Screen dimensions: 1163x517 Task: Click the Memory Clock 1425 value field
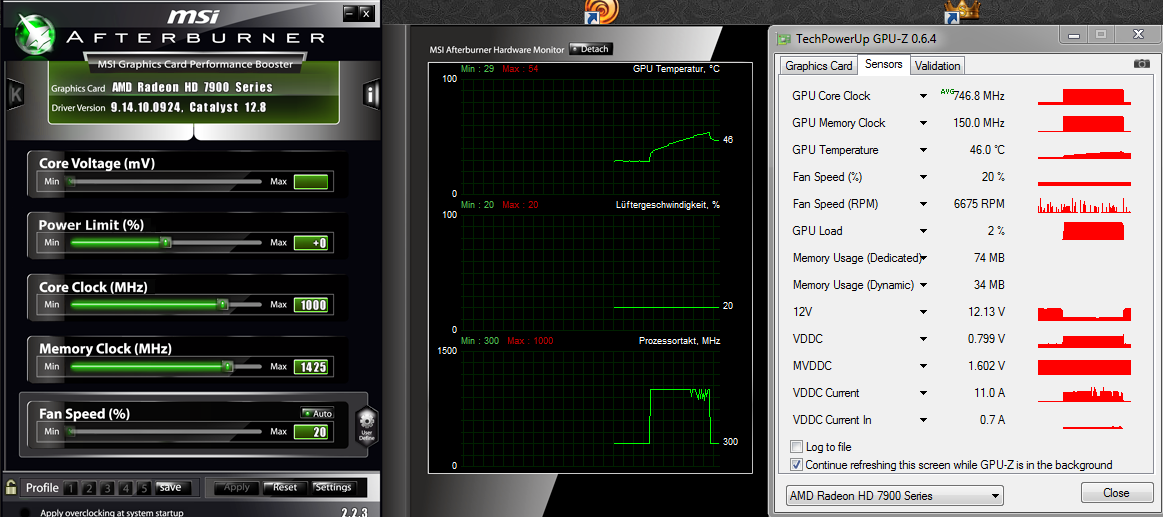point(310,366)
